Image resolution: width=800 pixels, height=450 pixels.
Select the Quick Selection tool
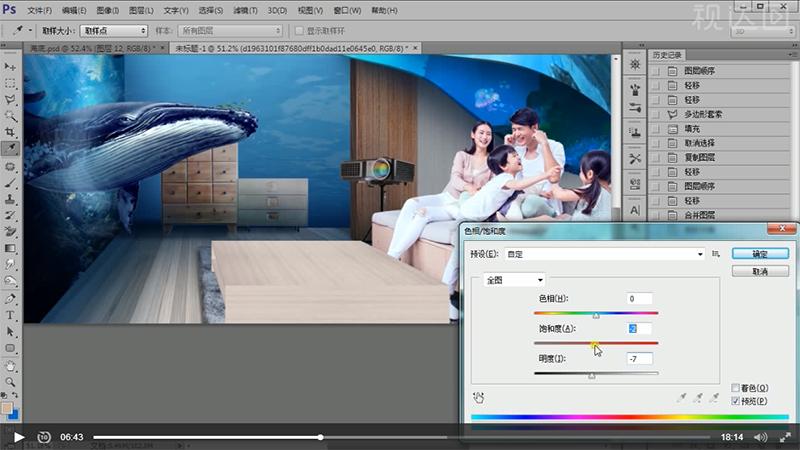click(10, 116)
